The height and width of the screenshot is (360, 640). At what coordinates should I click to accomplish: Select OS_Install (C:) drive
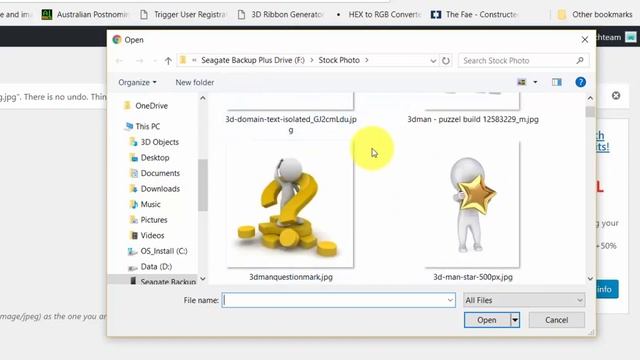point(158,251)
